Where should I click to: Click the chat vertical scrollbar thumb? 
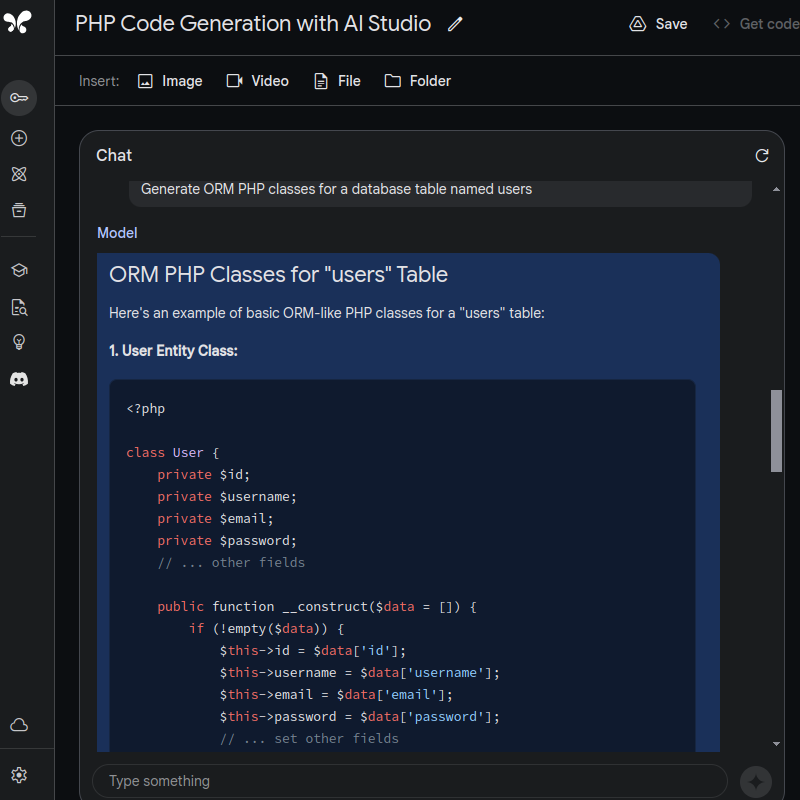(x=776, y=430)
